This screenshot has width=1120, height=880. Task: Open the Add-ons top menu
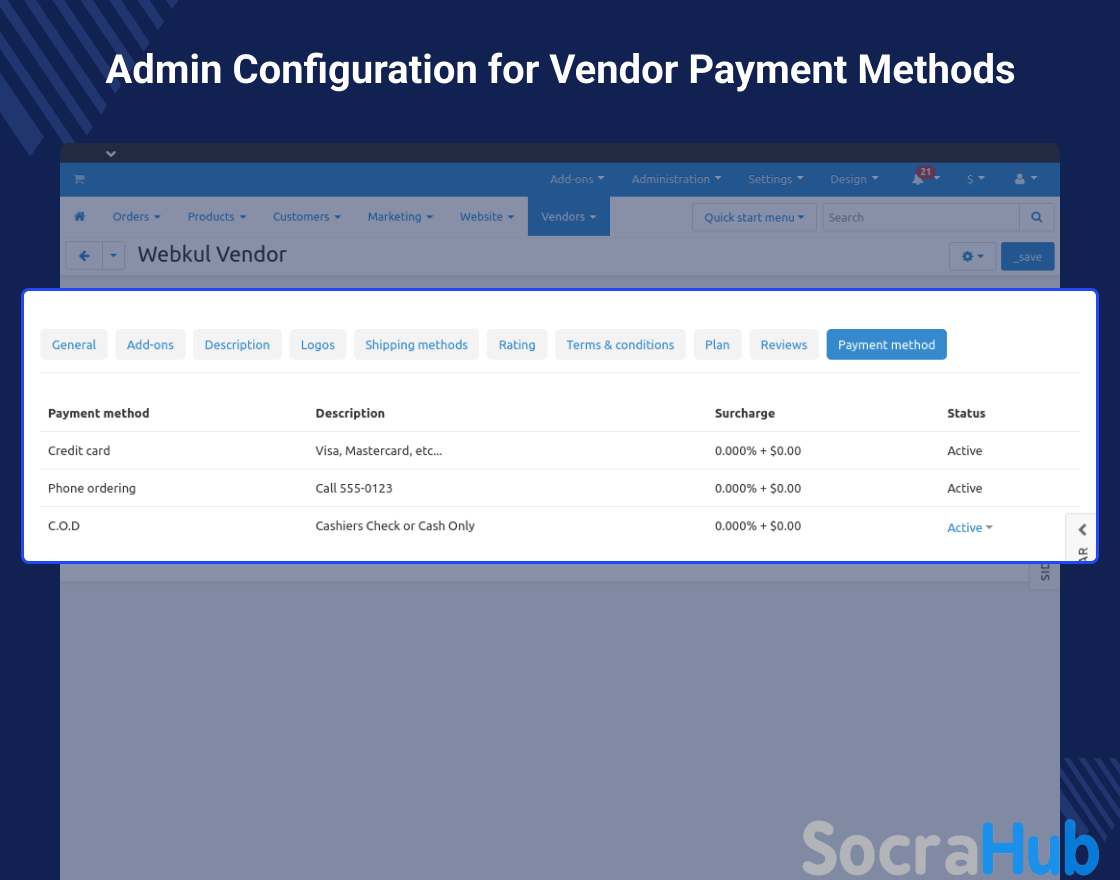[577, 179]
